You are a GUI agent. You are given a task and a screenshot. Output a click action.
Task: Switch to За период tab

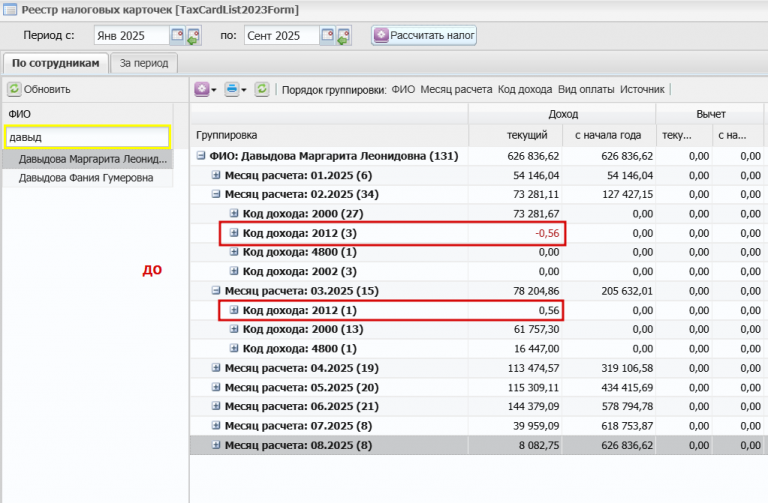144,63
